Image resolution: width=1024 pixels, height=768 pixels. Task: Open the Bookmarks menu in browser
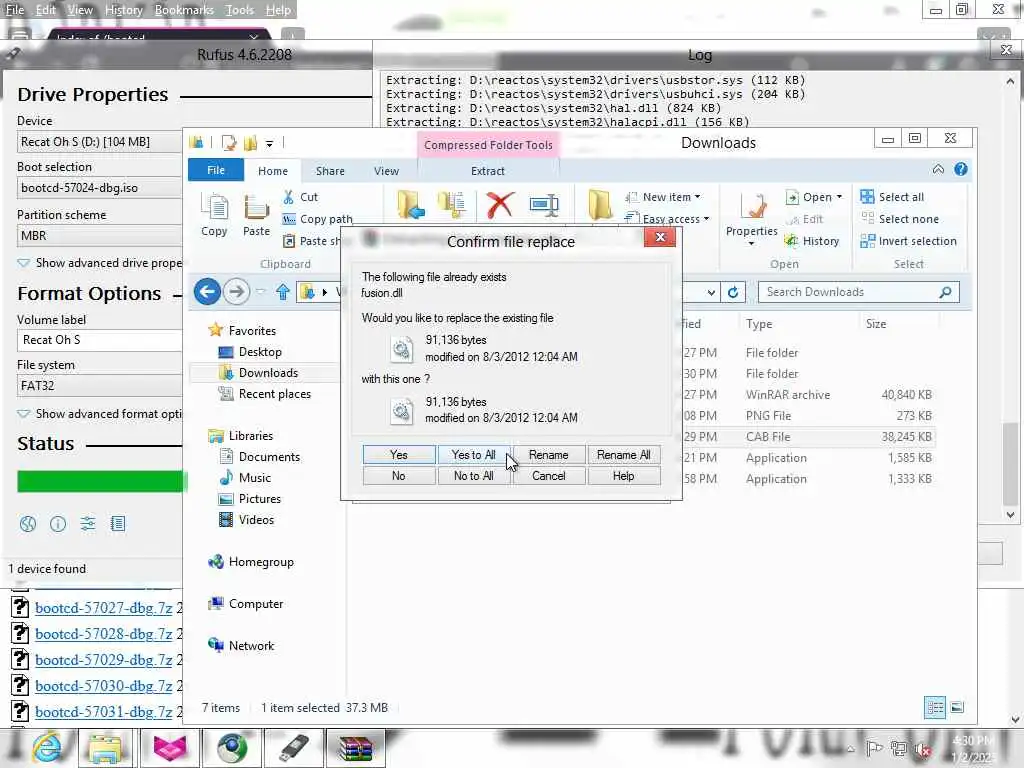point(184,10)
